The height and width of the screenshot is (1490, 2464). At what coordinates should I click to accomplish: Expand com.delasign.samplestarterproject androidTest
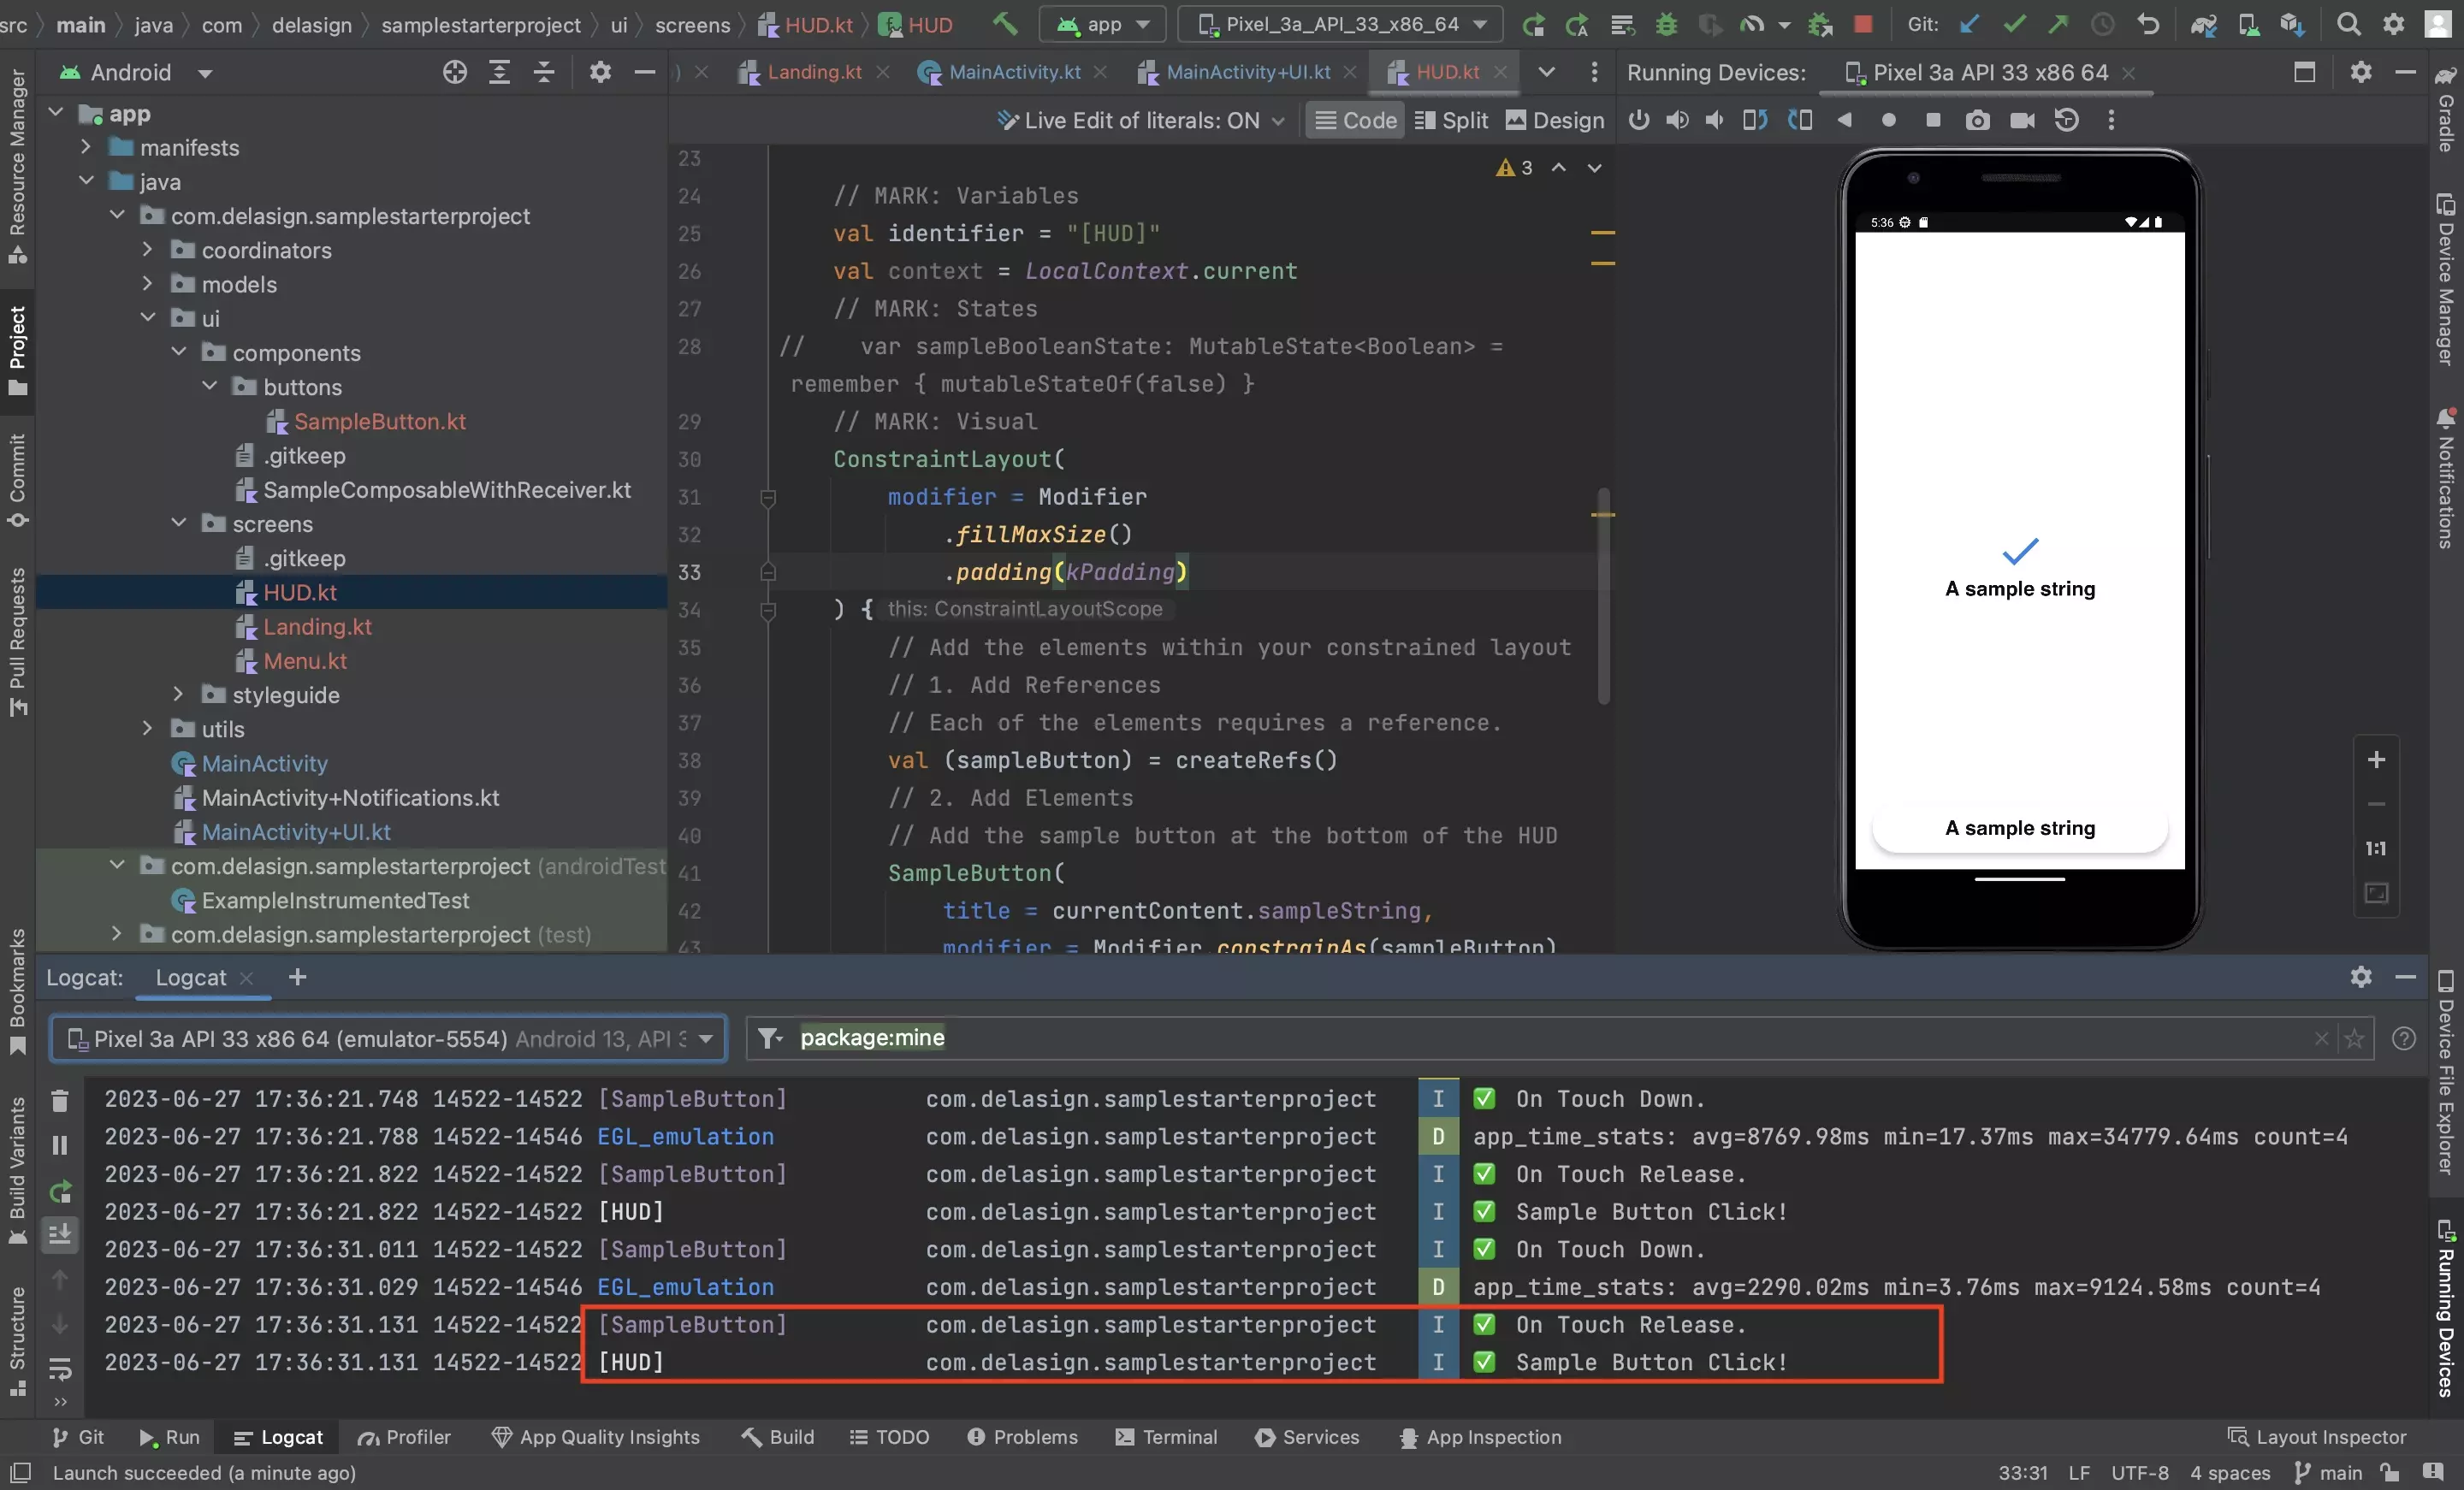click(x=116, y=867)
